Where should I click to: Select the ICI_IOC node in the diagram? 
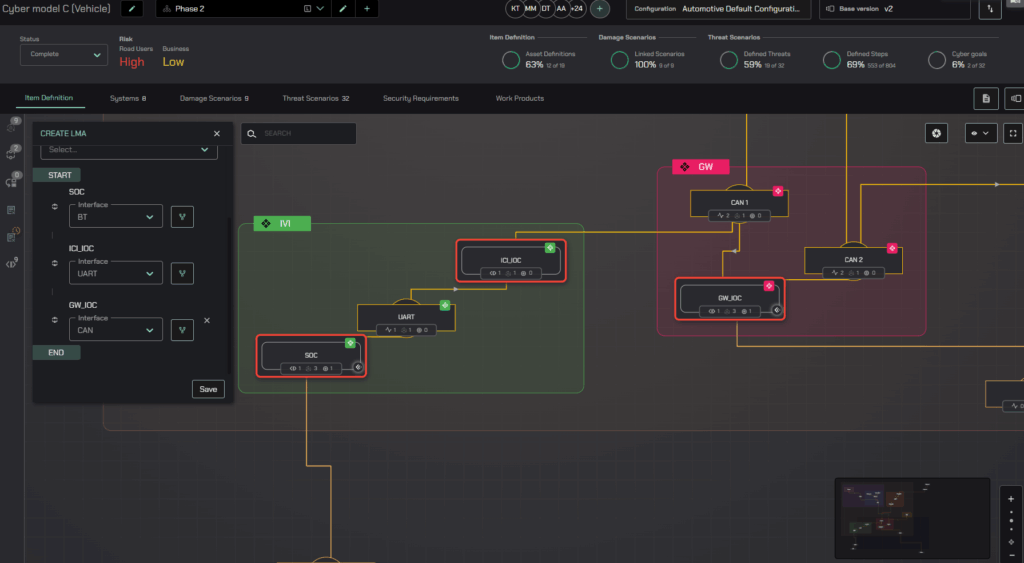511,261
